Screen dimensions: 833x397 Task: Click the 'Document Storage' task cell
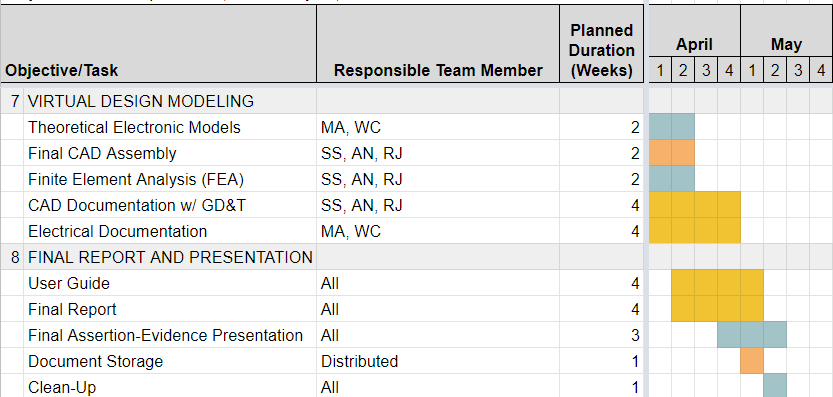[170, 361]
